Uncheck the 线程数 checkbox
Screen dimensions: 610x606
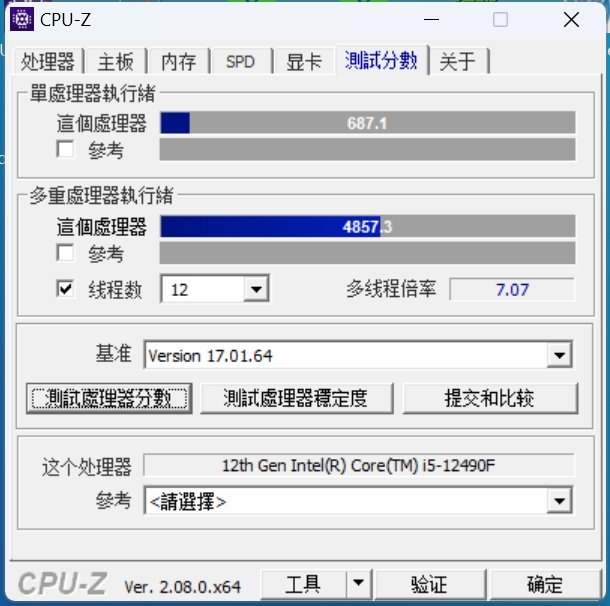coord(65,289)
